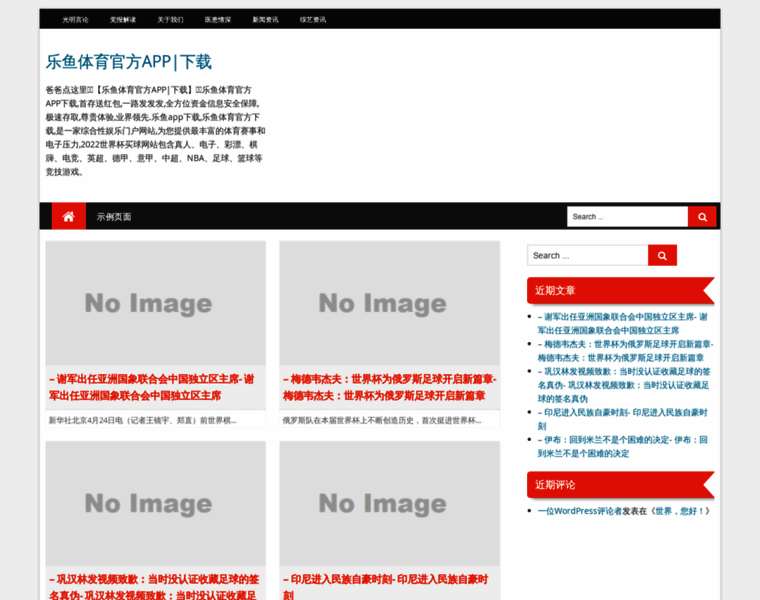
Task: Open article title 巩汉林发视频致歉
Action: [154, 587]
